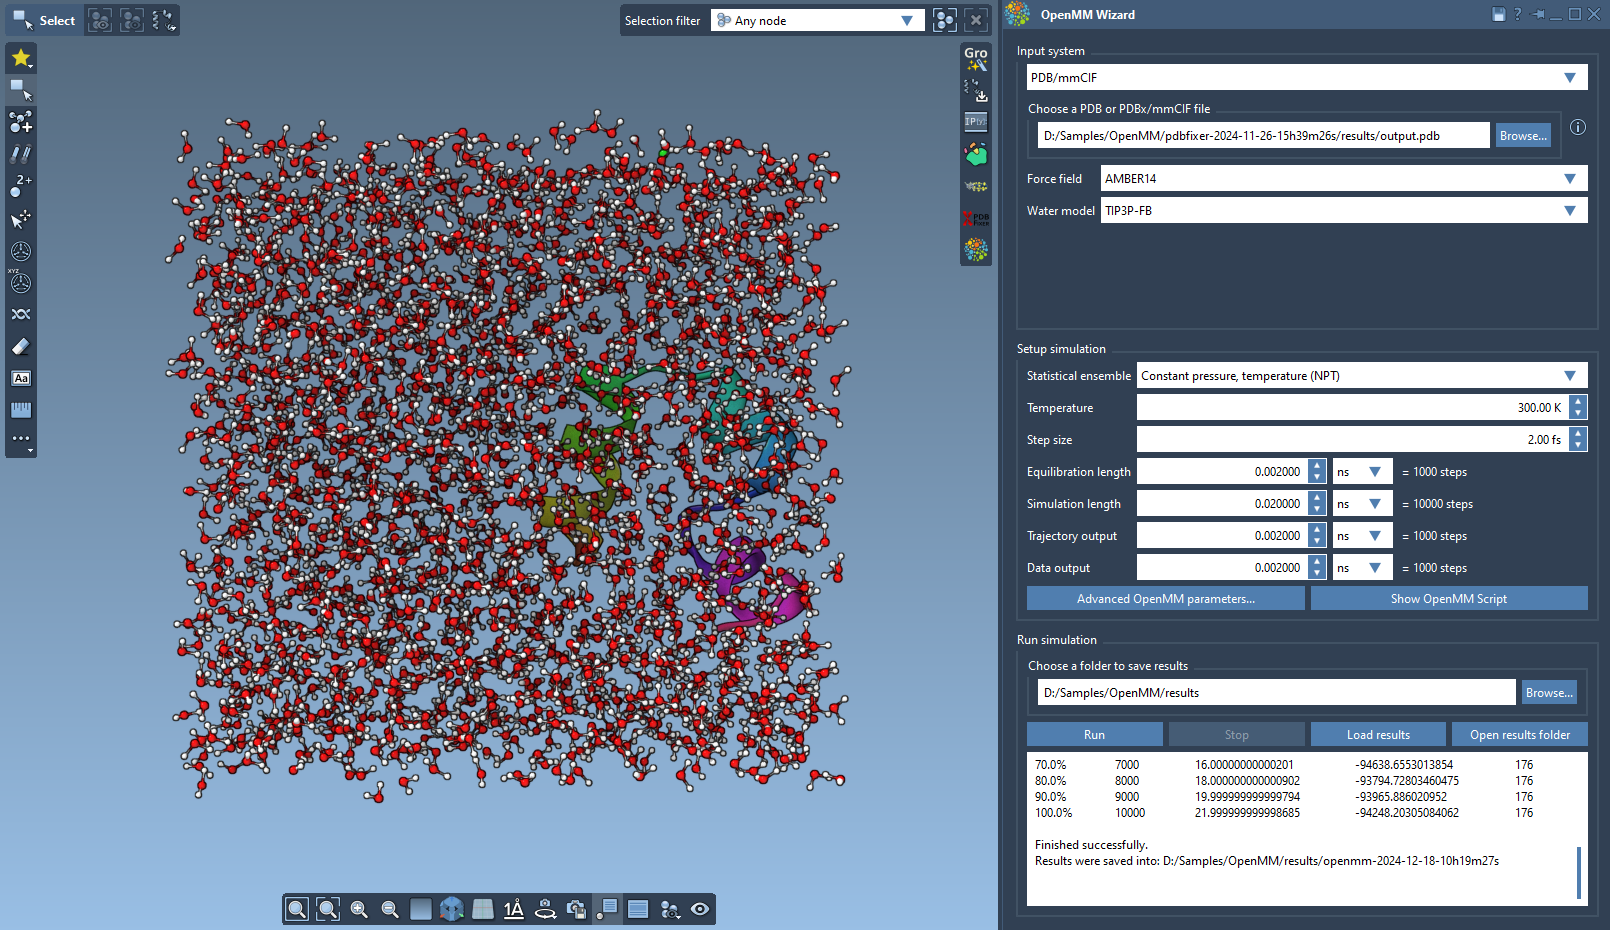
Task: Click the results folder path field
Action: [1275, 693]
